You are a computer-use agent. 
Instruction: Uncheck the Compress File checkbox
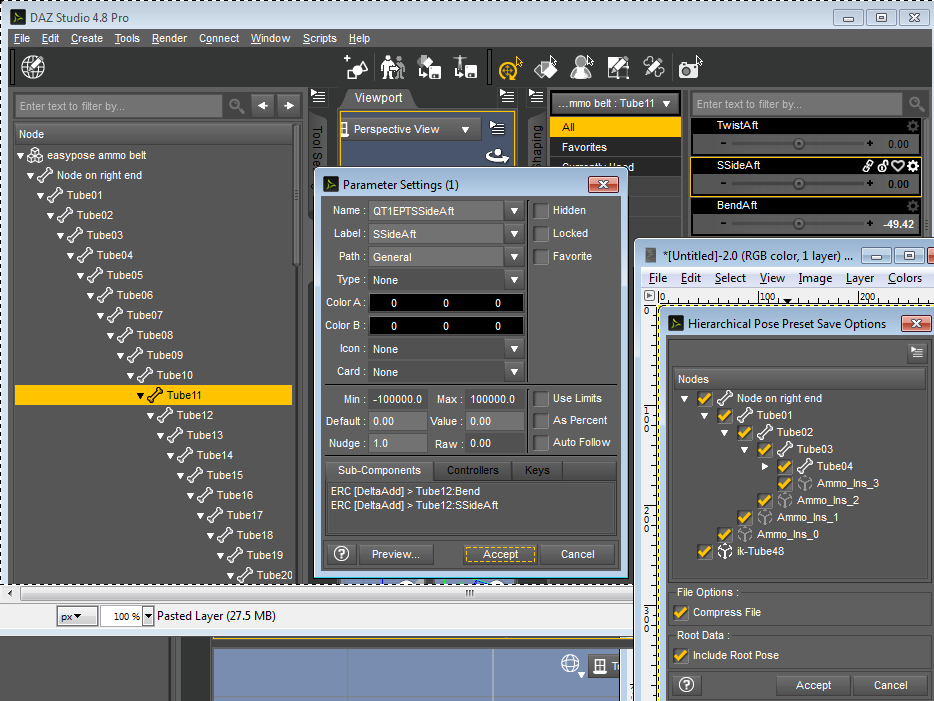tap(681, 612)
